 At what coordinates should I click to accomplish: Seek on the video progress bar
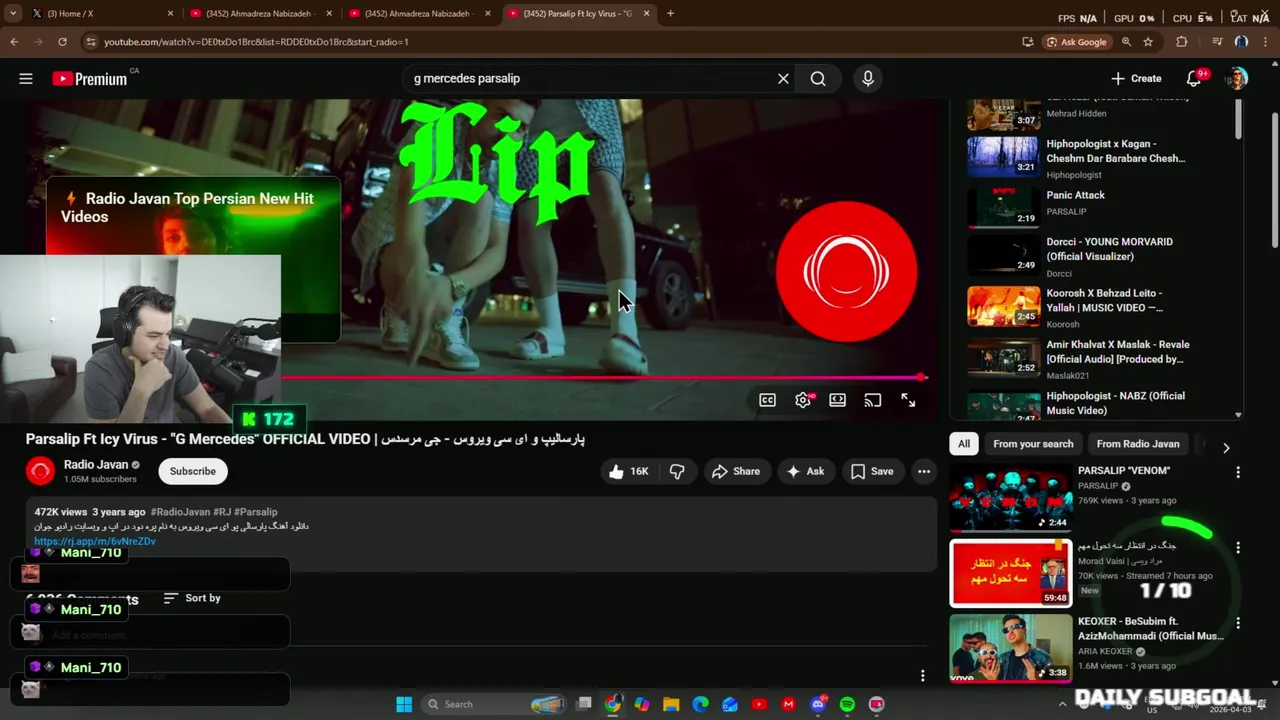pyautogui.click(x=604, y=377)
